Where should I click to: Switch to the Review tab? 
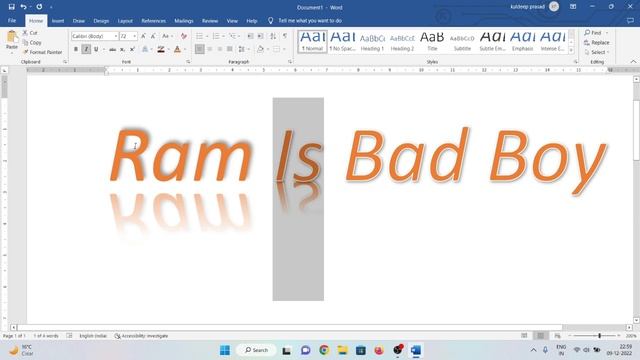click(210, 20)
